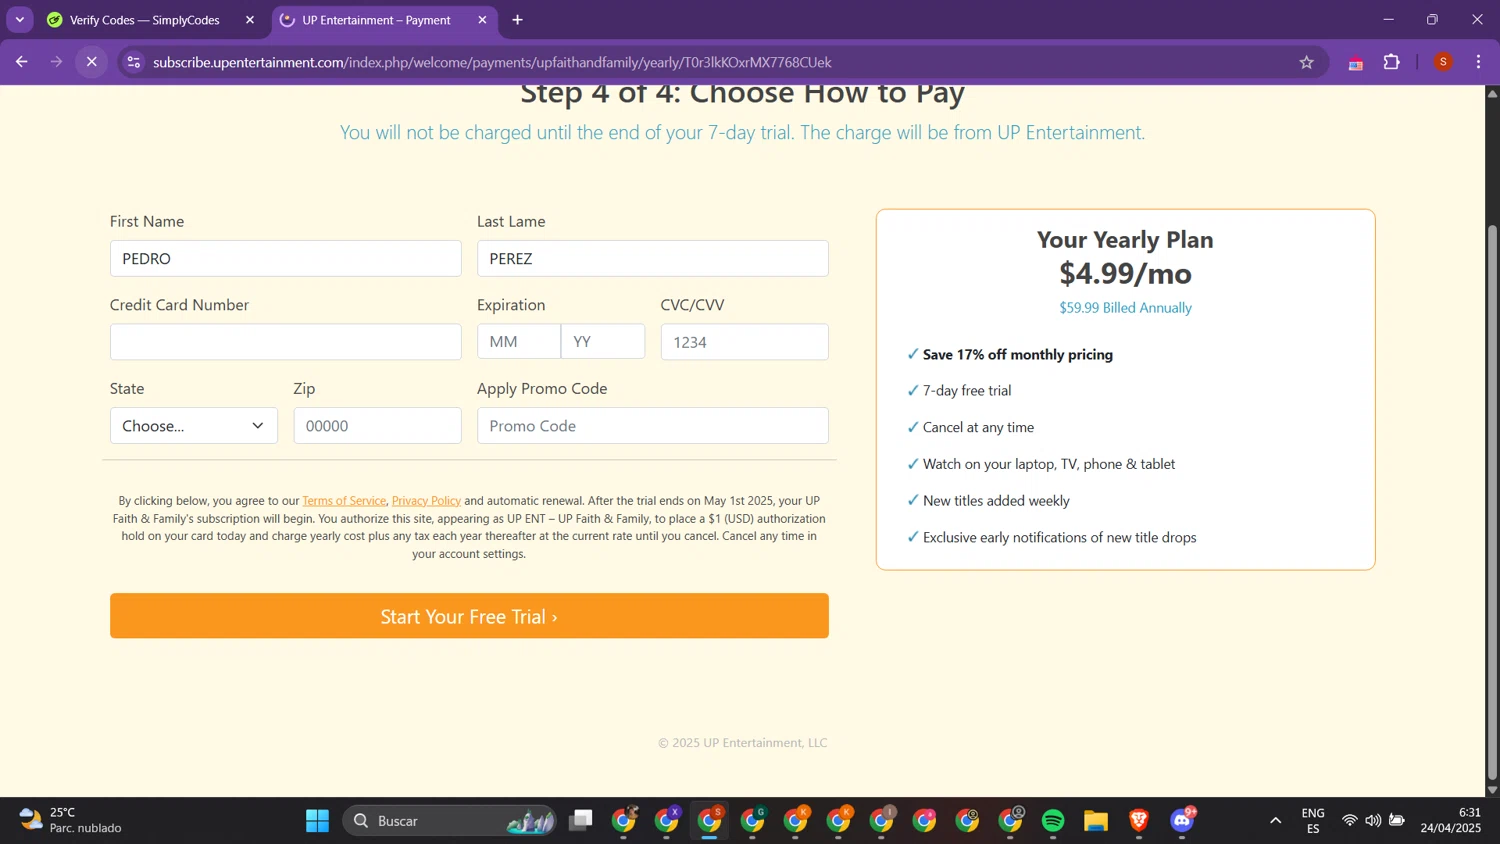Click the page vertical scrollbar
The image size is (1500, 844).
point(1492,500)
